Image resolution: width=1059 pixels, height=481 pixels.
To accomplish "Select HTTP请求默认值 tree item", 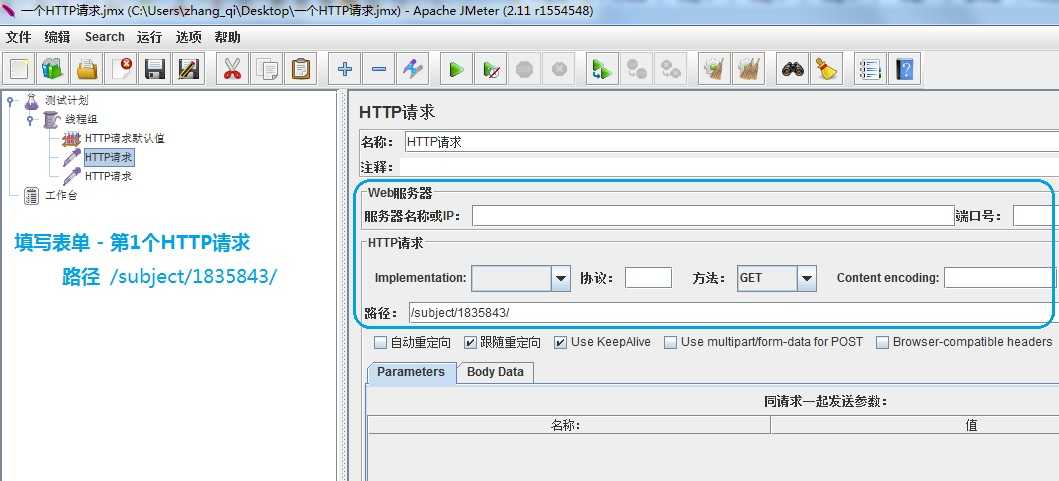I will 124,138.
